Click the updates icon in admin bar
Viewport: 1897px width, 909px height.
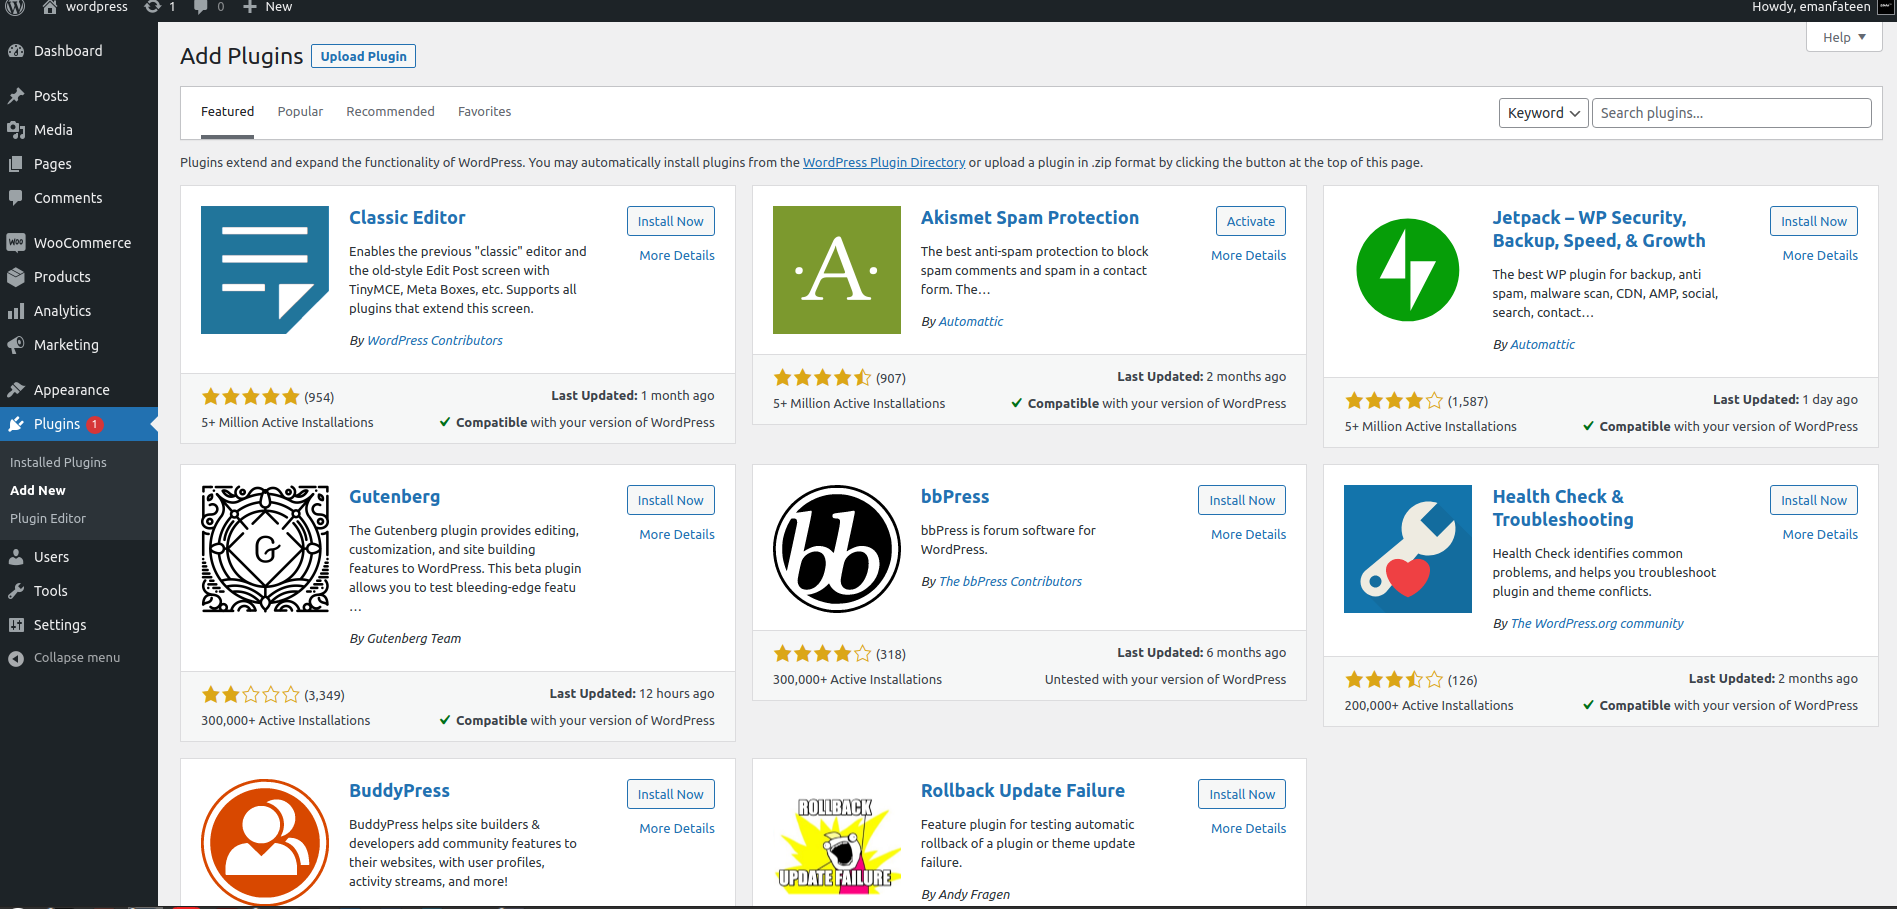tap(152, 7)
